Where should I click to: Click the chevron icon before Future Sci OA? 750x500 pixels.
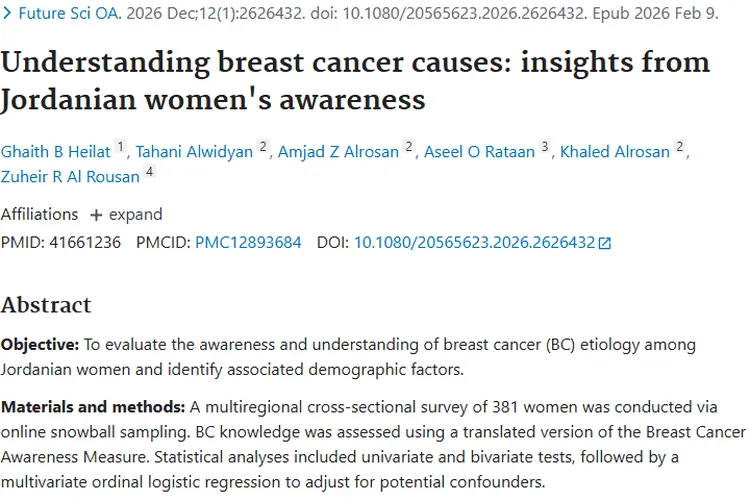[7, 16]
